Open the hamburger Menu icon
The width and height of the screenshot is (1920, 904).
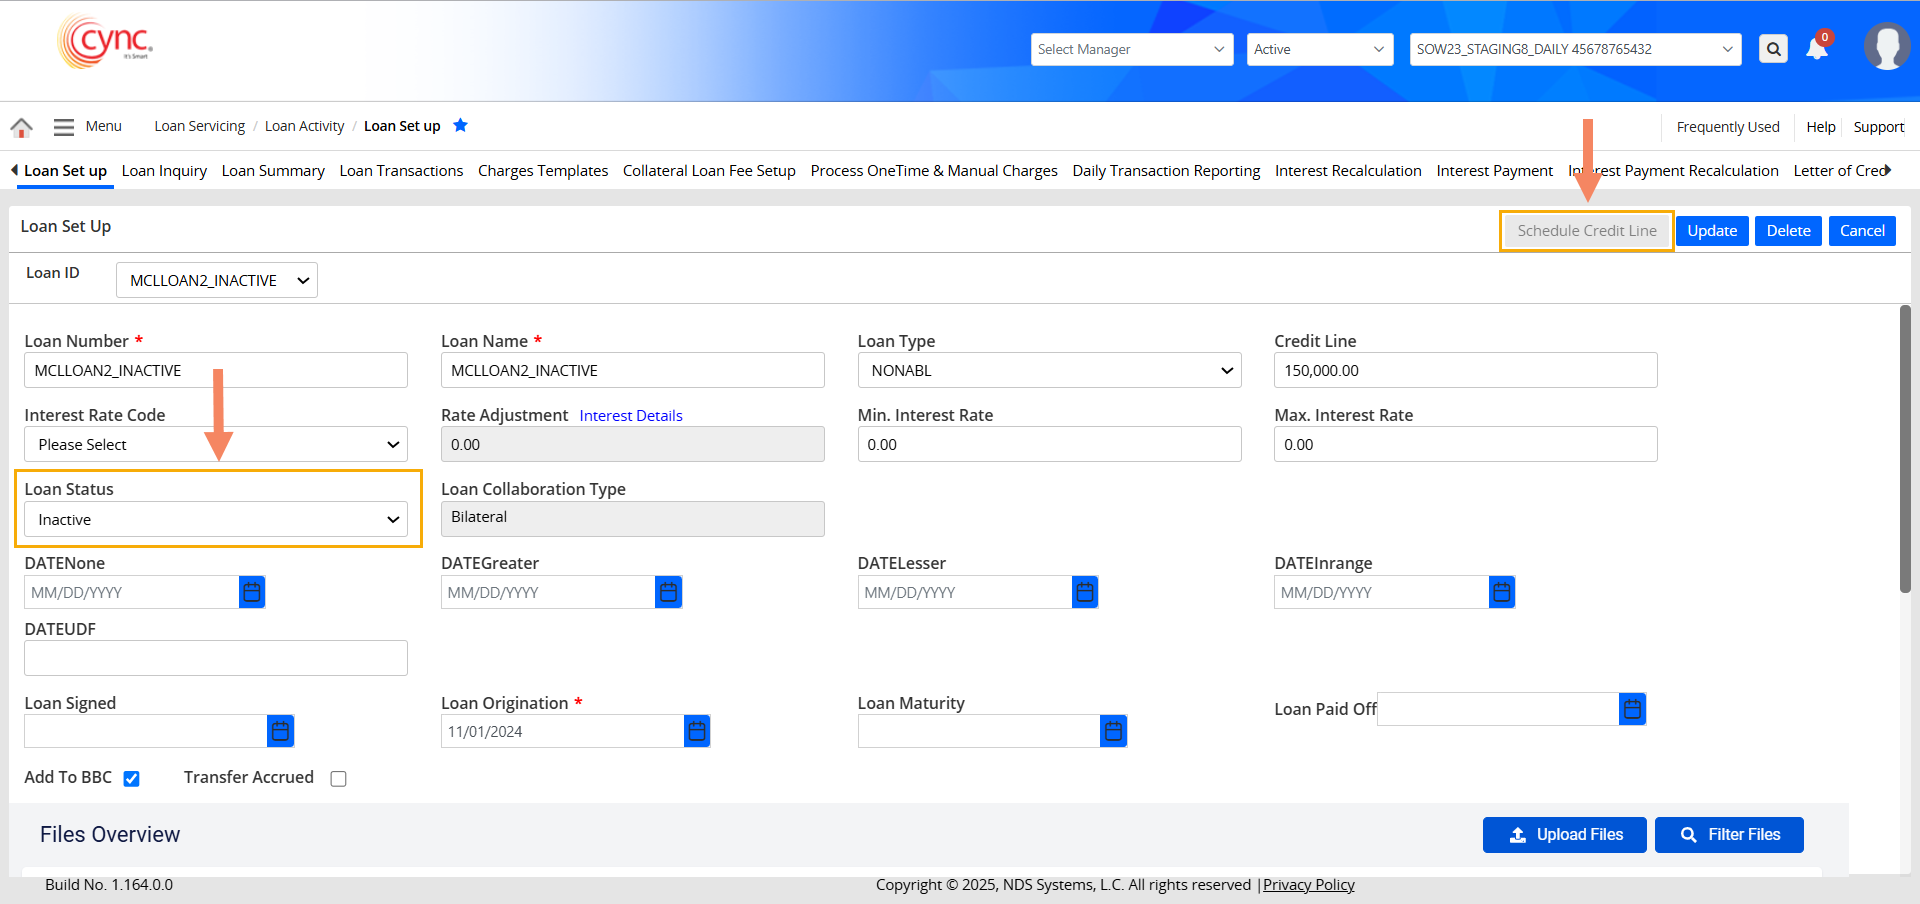[x=64, y=127]
